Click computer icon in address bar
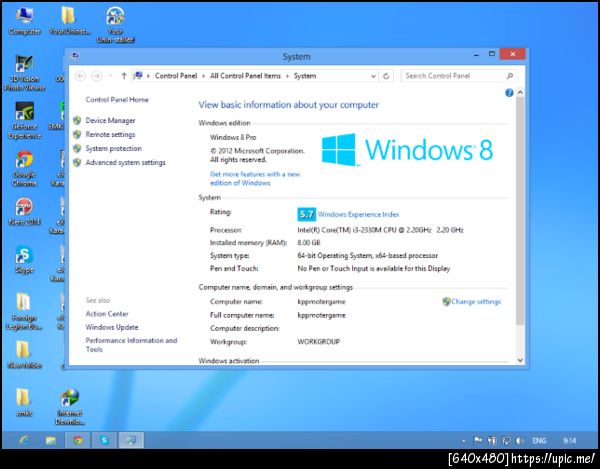Image resolution: width=600 pixels, height=469 pixels. click(x=139, y=76)
